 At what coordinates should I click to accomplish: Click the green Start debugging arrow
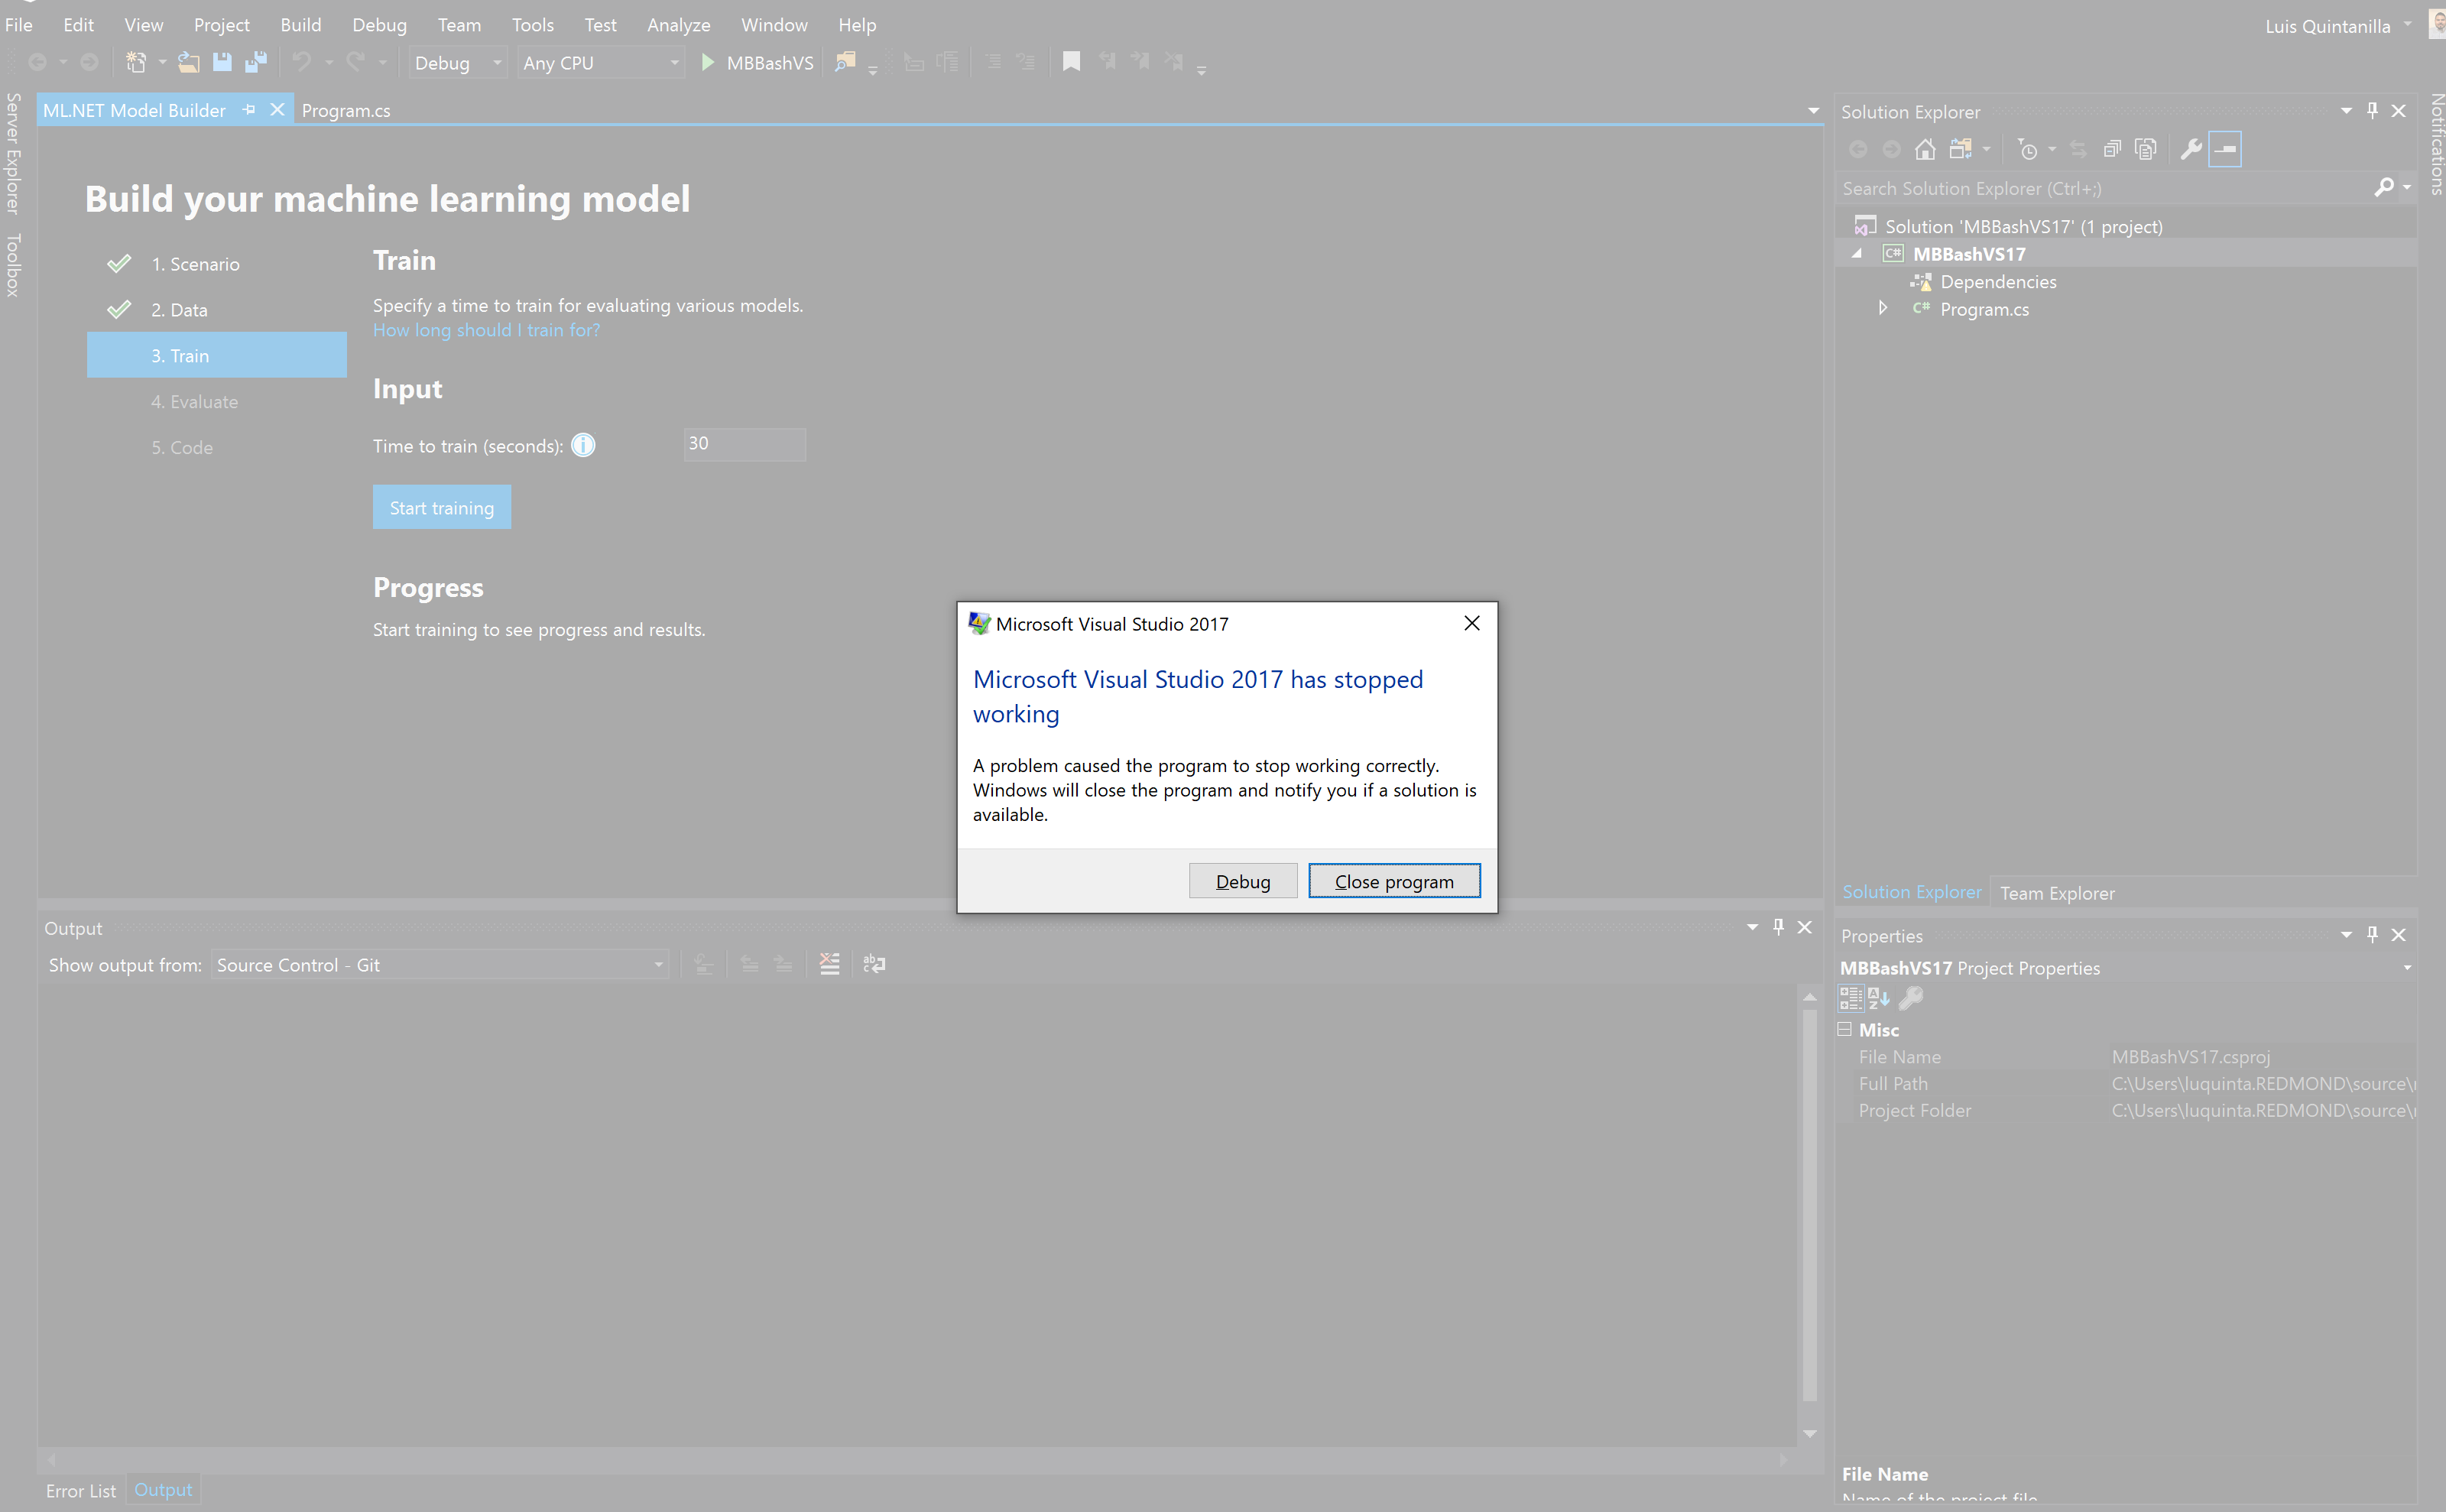point(707,62)
